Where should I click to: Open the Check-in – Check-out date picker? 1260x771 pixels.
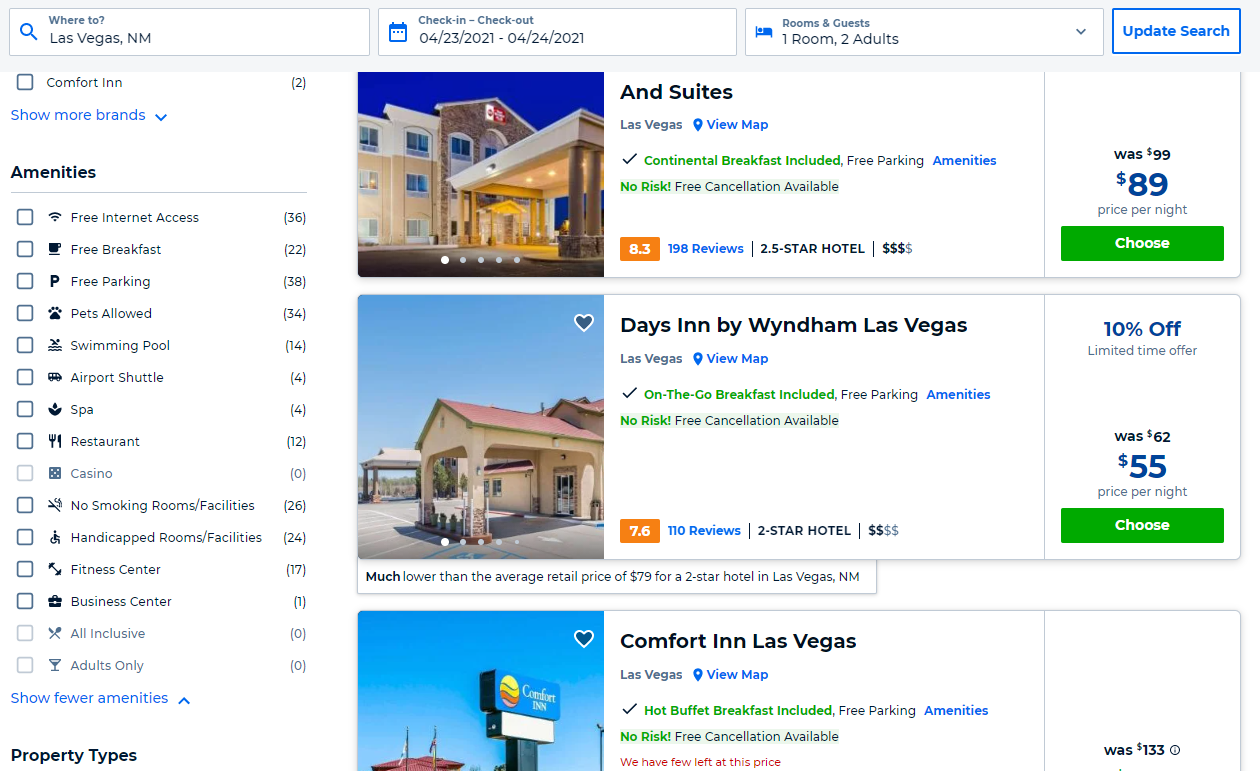tap(557, 32)
